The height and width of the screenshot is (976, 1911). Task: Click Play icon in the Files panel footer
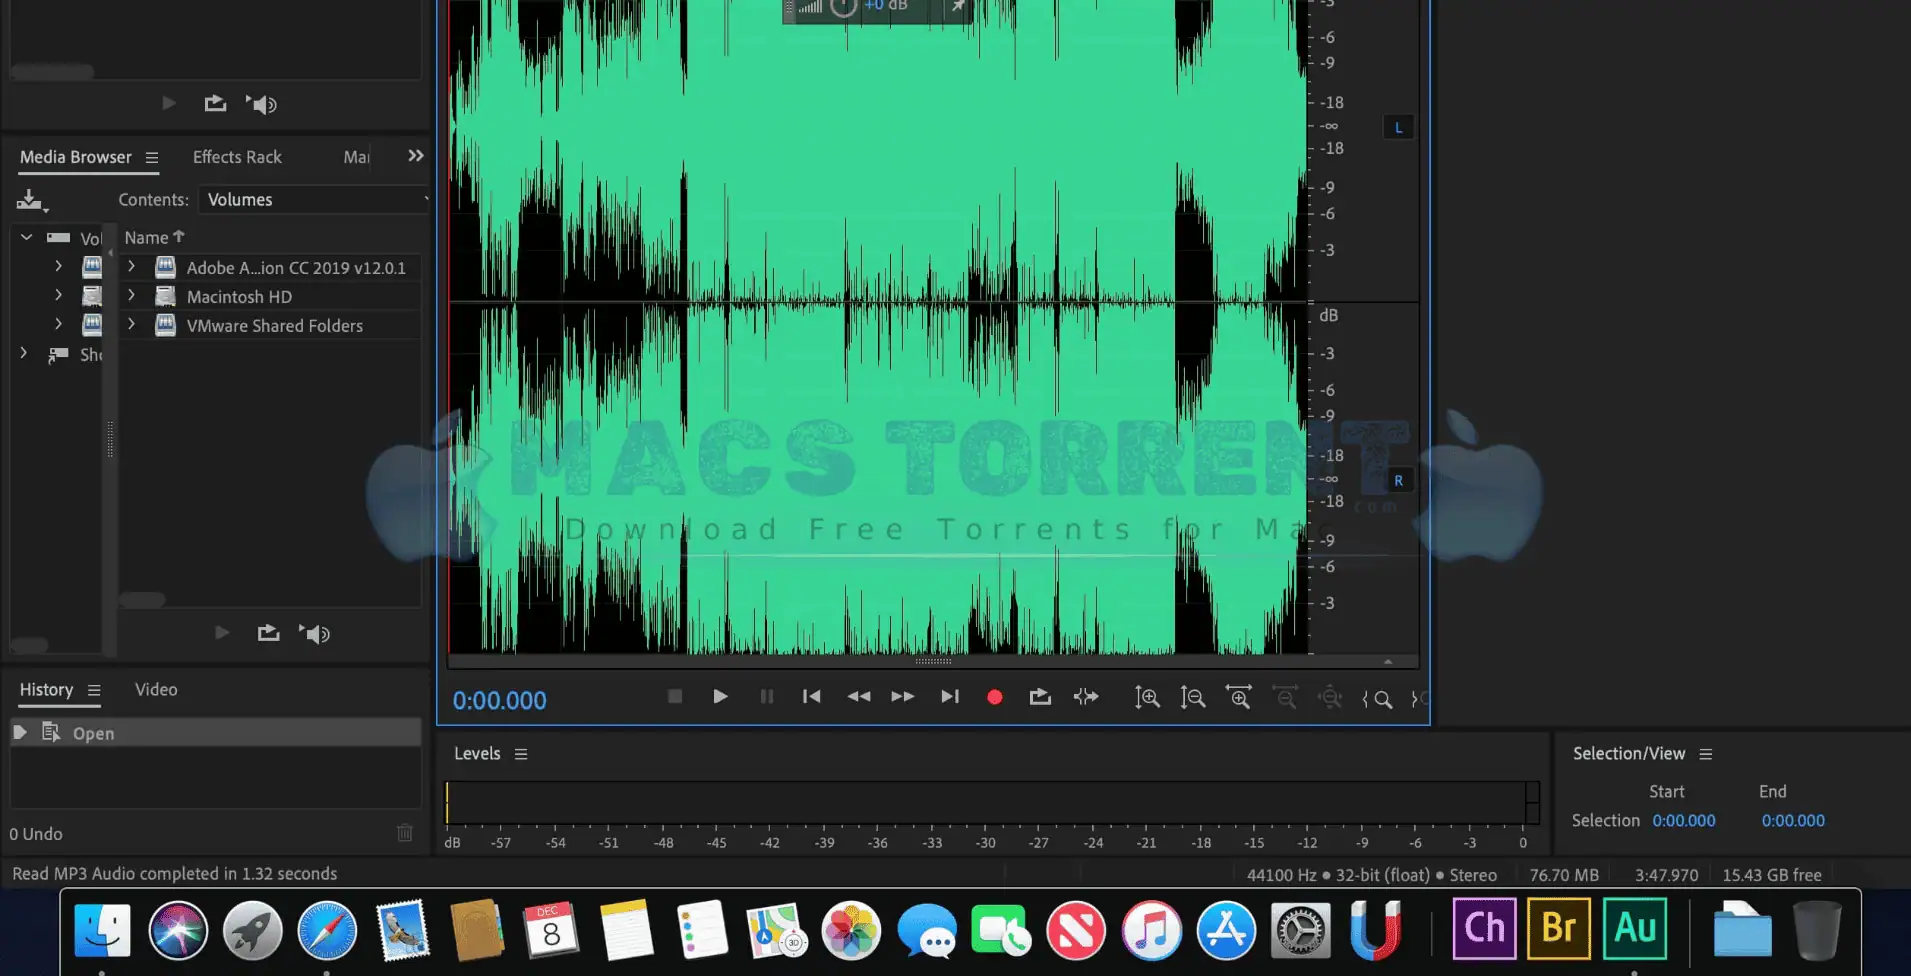click(168, 103)
